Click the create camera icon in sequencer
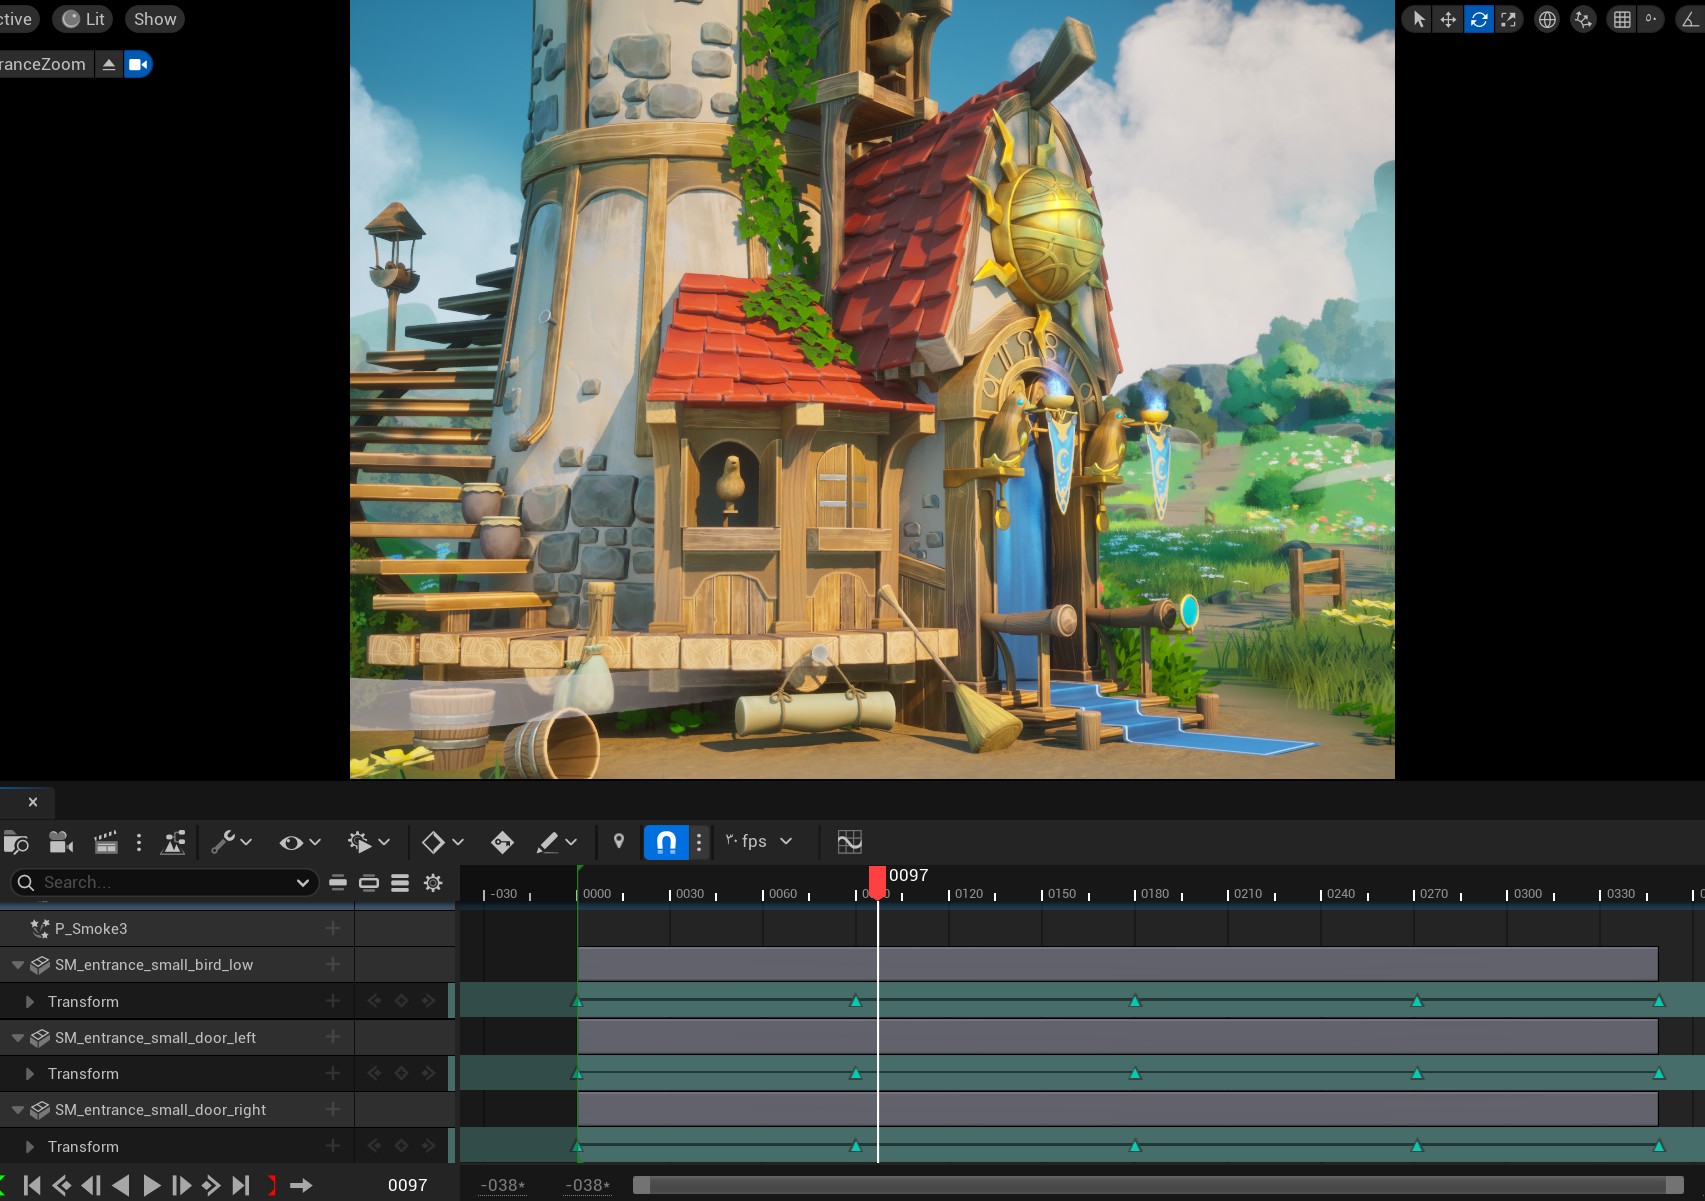This screenshot has height=1201, width=1705. coord(61,842)
